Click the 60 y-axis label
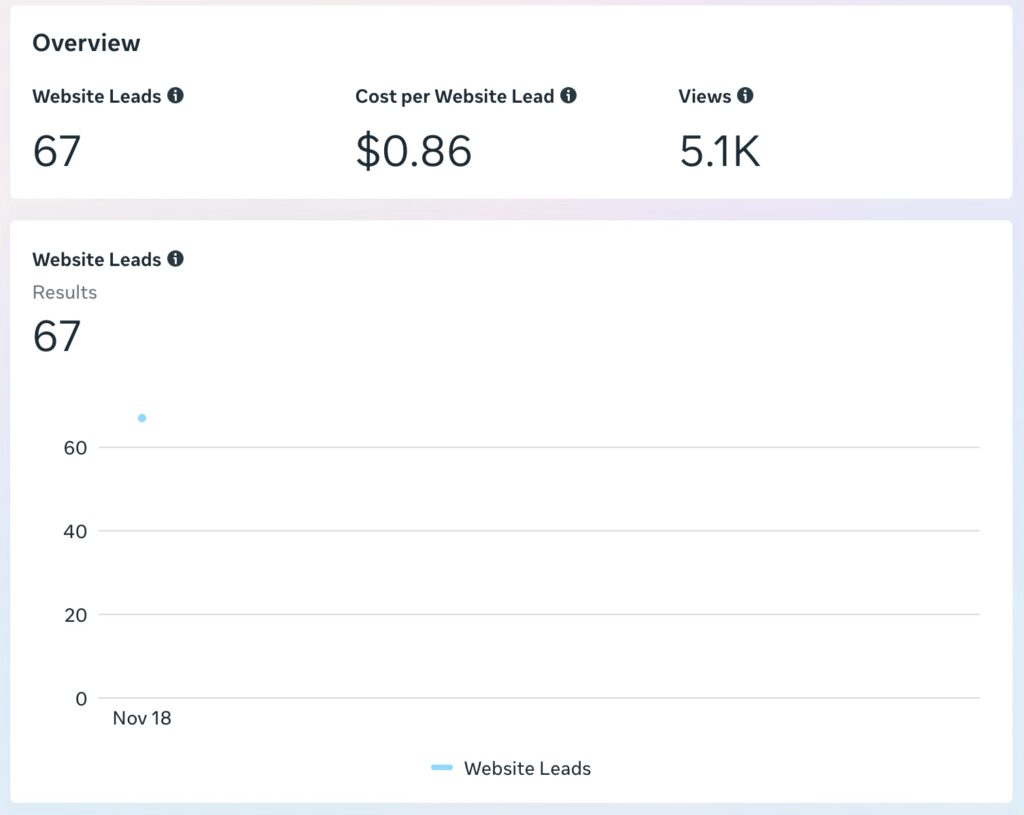Screen dimensions: 1024x815 coord(75,448)
